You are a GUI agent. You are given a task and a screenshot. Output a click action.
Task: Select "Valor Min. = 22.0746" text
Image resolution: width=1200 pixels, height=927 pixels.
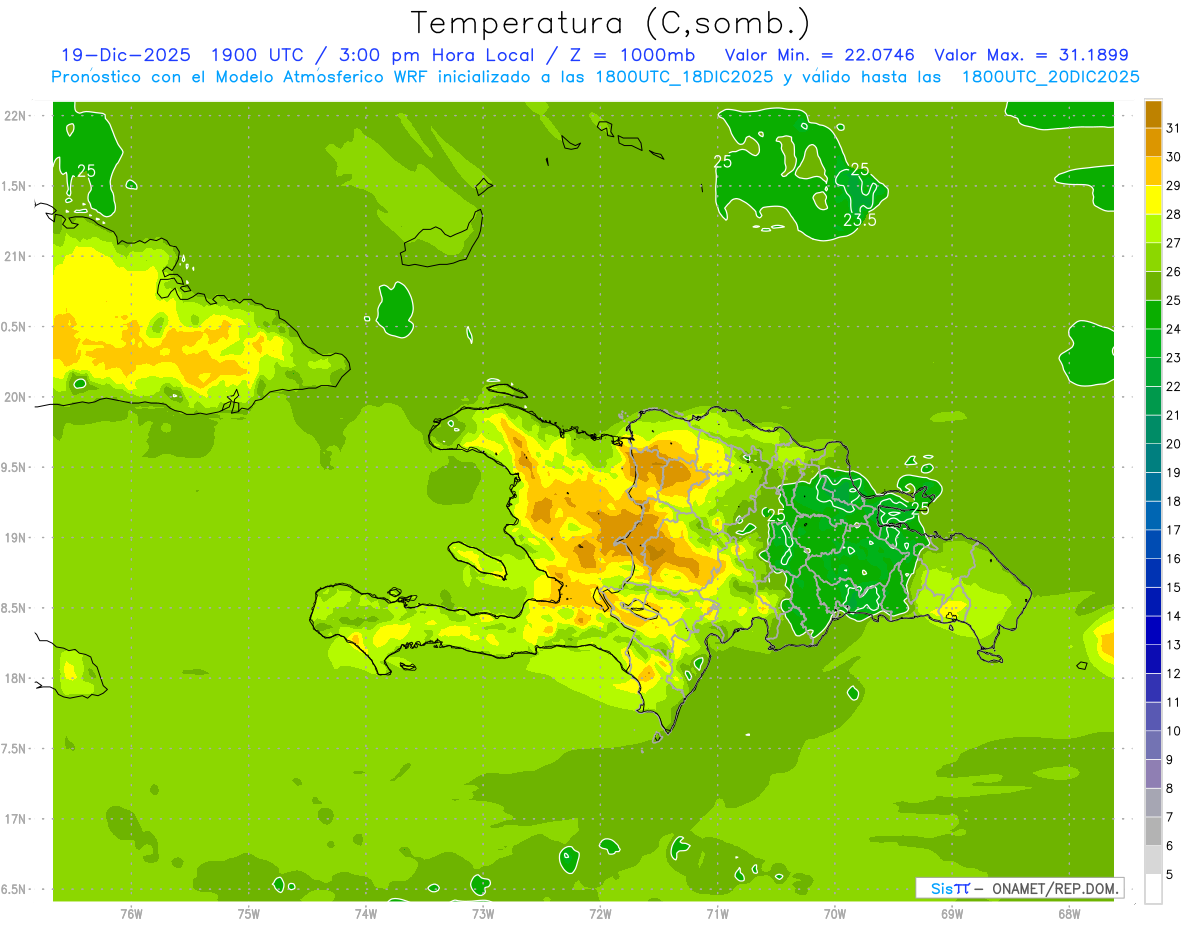819,55
